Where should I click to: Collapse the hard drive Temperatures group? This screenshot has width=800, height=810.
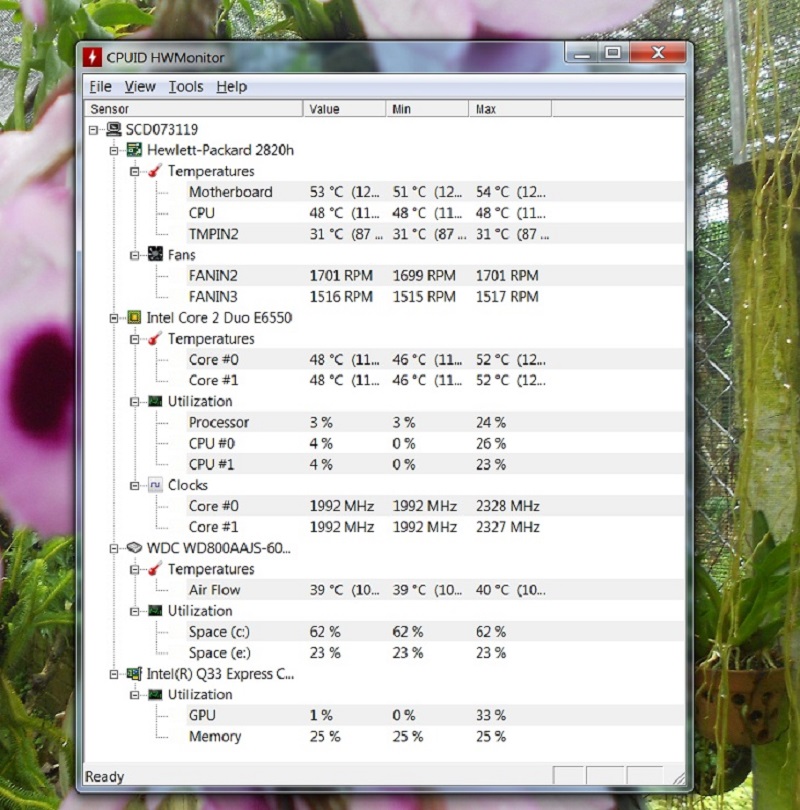[x=135, y=570]
